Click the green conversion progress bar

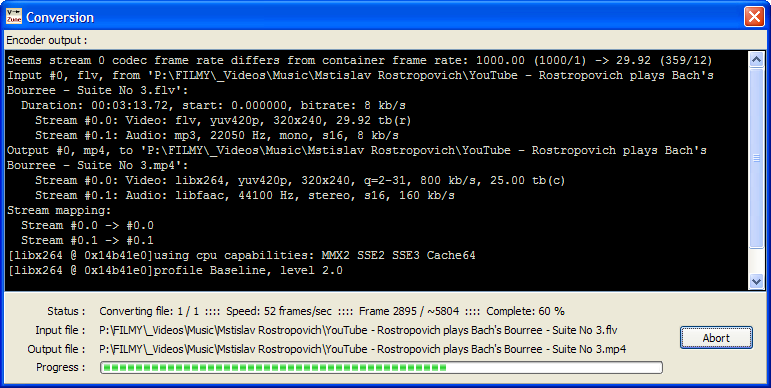[382, 367]
